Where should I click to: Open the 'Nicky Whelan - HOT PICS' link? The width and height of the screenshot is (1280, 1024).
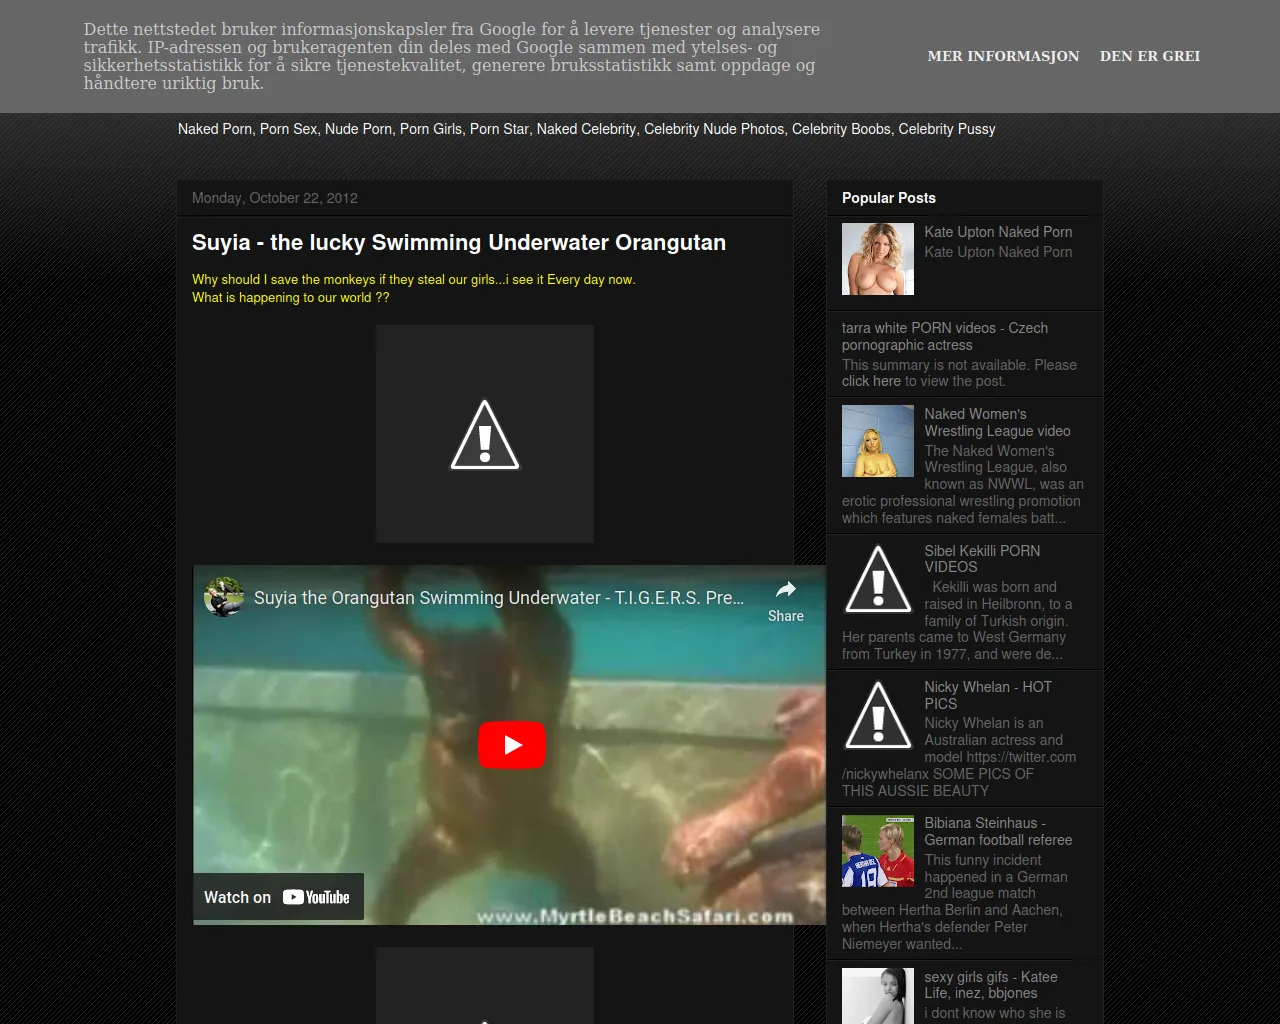coord(987,695)
